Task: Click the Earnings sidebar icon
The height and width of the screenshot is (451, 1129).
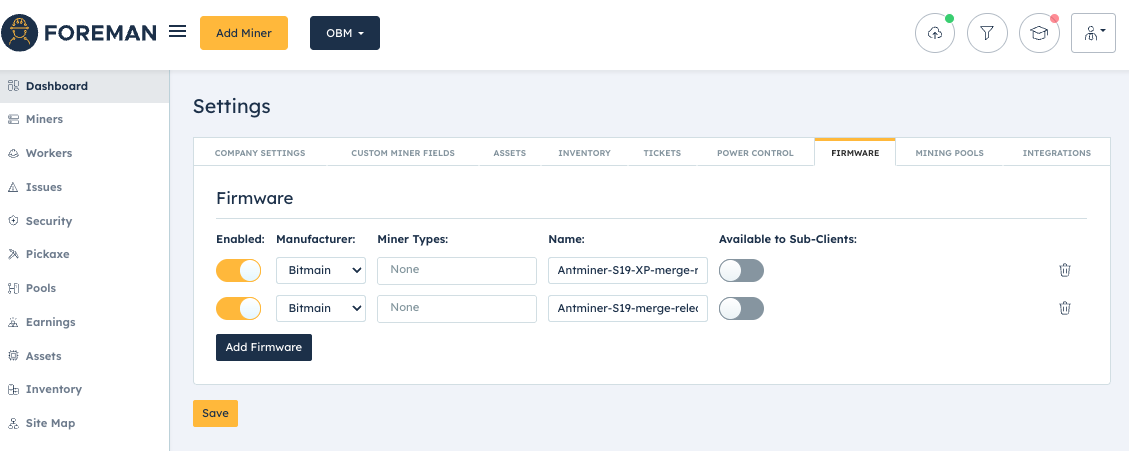Action: click(x=13, y=322)
